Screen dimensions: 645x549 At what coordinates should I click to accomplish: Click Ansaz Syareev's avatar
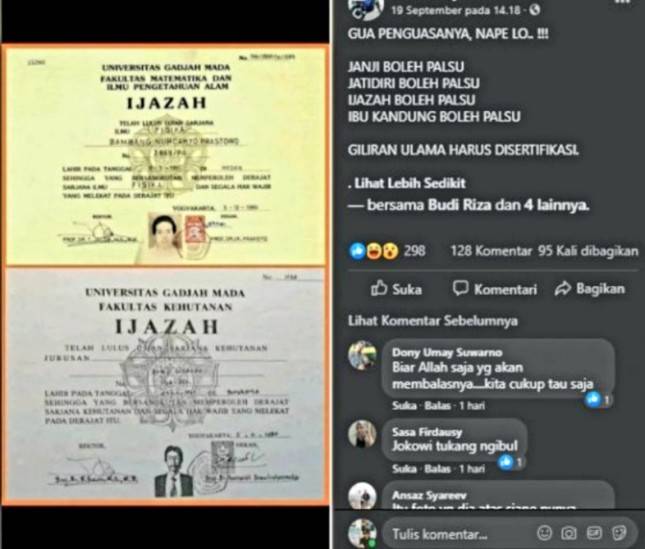point(362,496)
